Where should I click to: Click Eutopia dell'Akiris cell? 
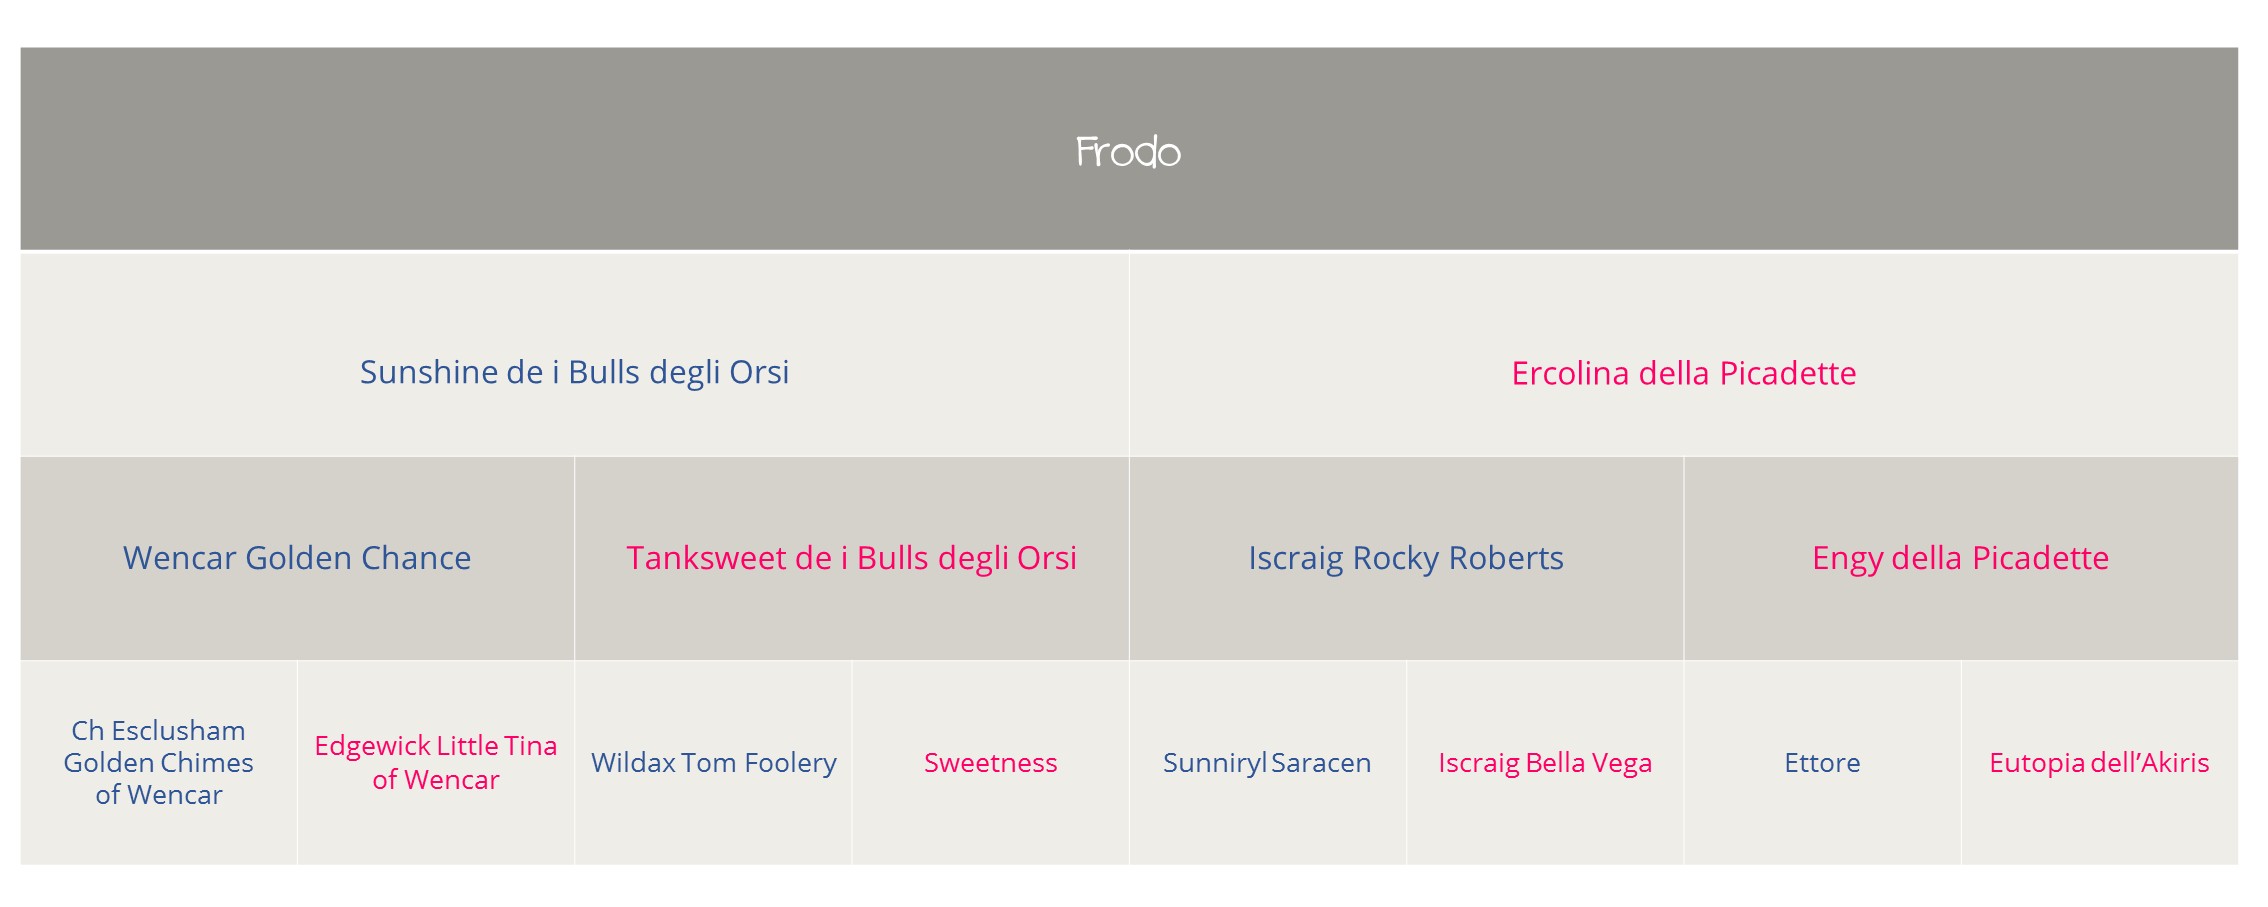2100,762
